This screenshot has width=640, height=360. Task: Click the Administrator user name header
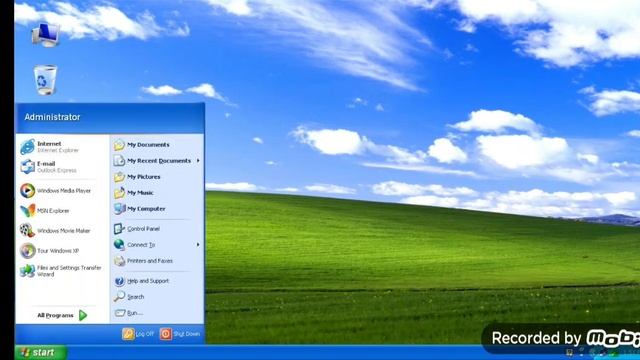(52, 117)
